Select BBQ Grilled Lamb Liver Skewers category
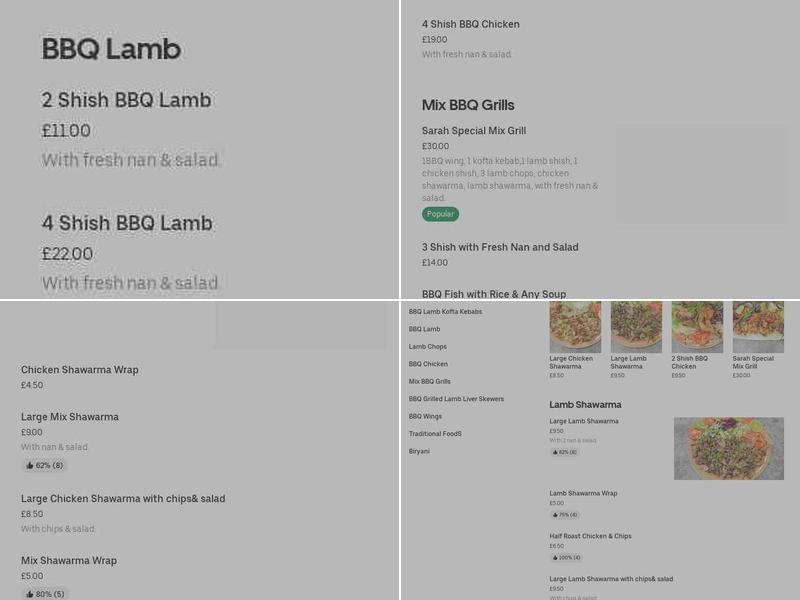 (455, 398)
